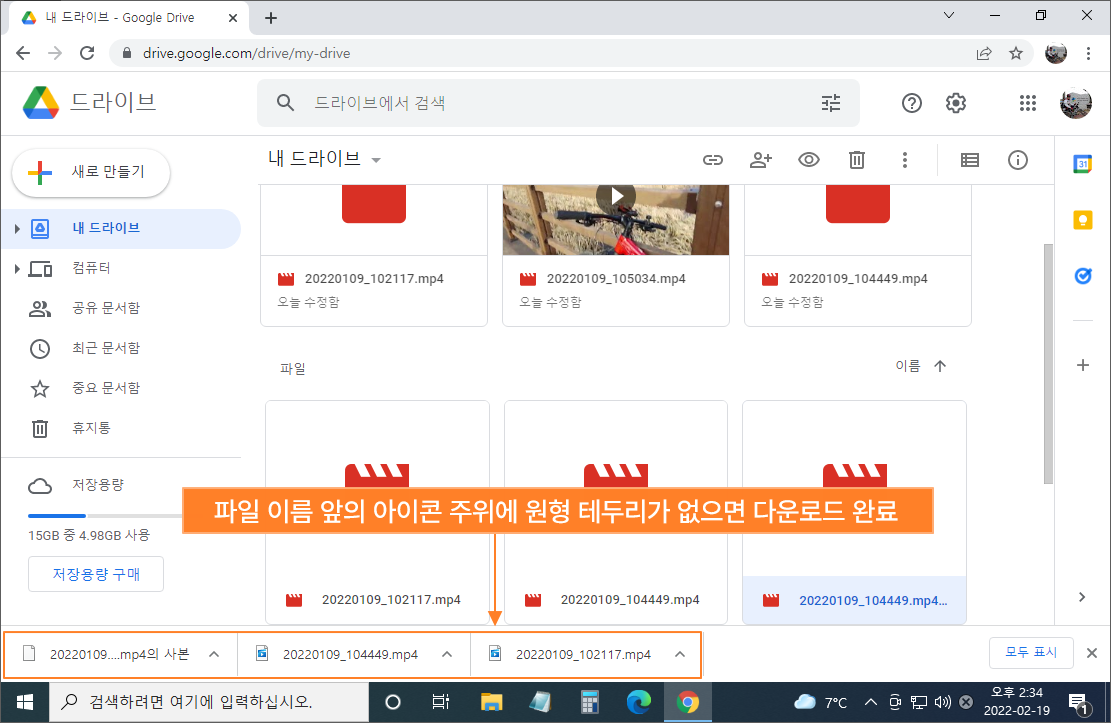Switch to list layout view
Viewport: 1111px width, 723px height.
click(x=969, y=160)
